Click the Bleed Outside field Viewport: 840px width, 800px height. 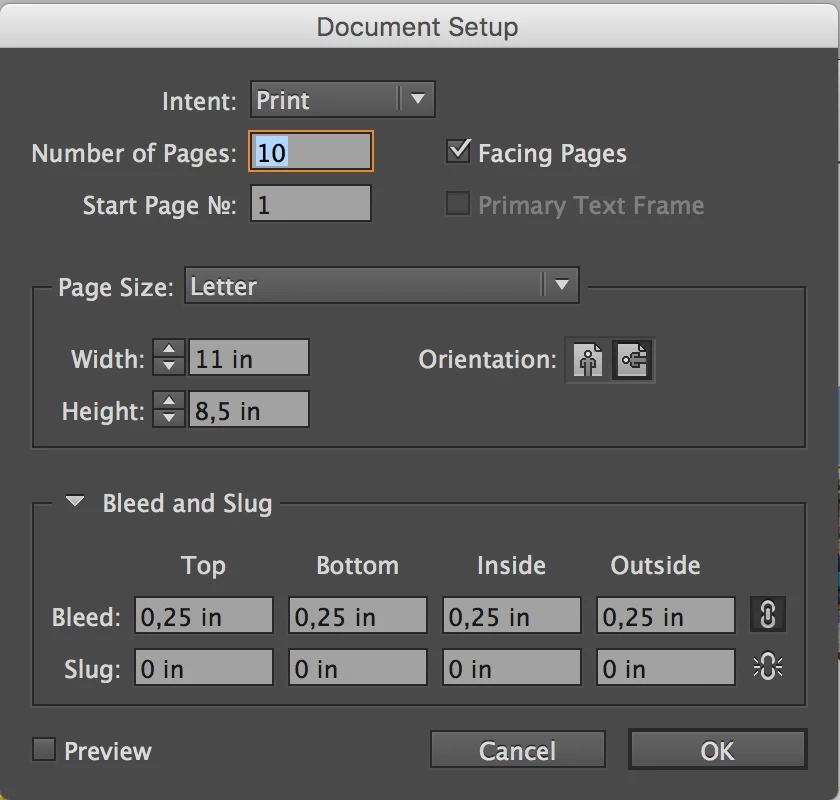click(x=665, y=615)
